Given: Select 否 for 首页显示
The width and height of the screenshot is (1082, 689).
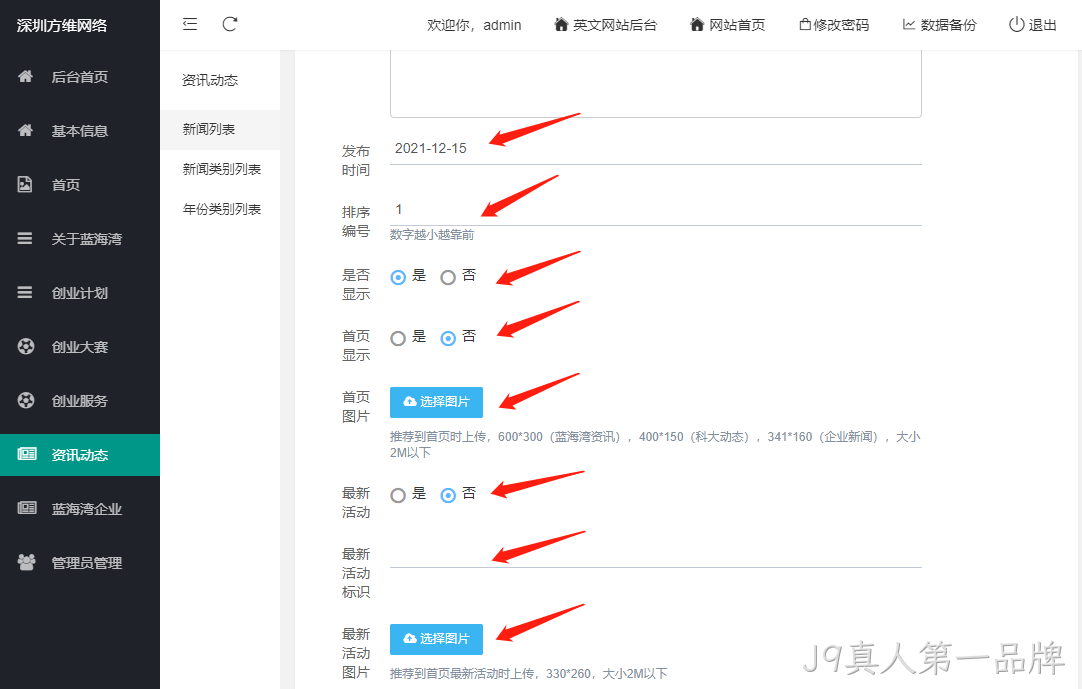Looking at the screenshot, I should (x=448, y=338).
